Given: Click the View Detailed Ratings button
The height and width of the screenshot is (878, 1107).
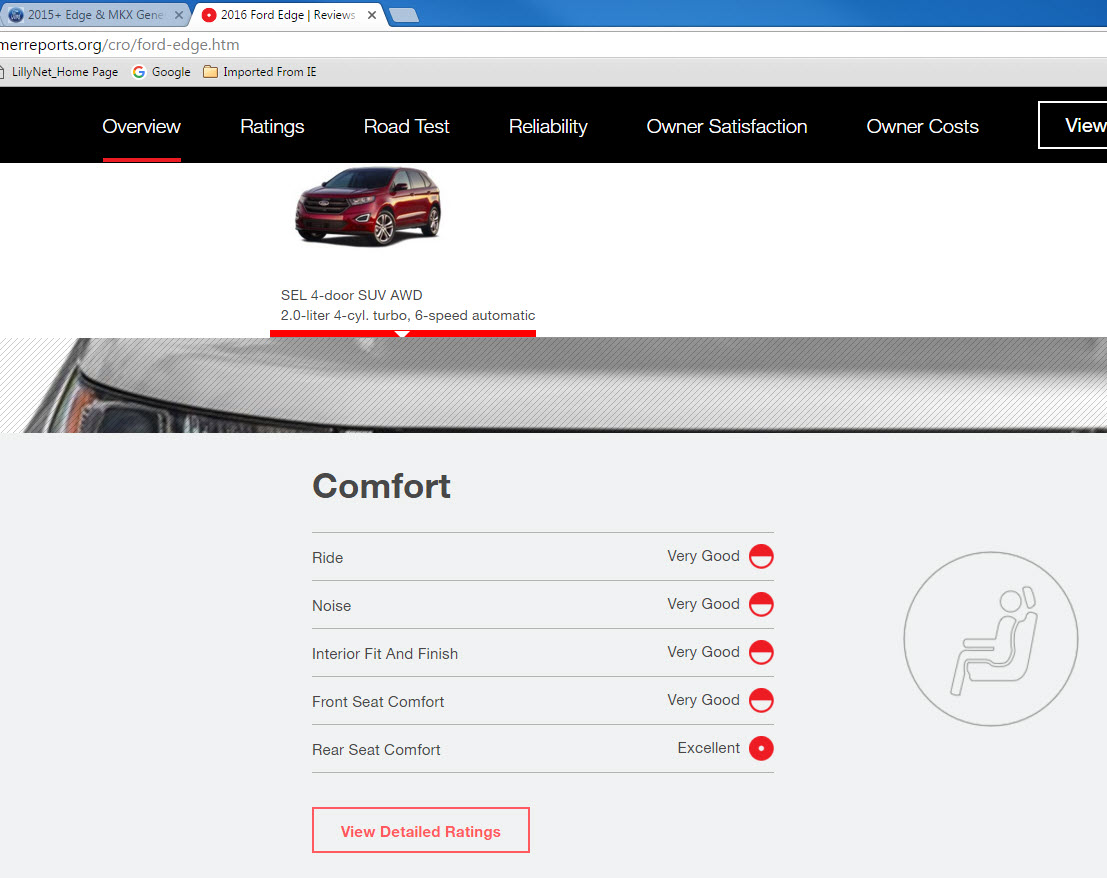Looking at the screenshot, I should [420, 831].
